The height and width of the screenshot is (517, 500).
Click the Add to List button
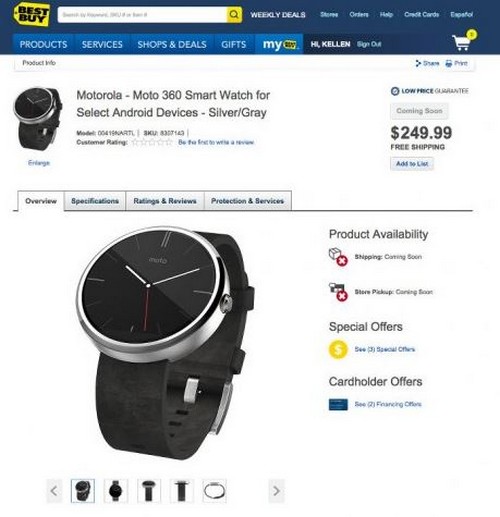point(412,164)
